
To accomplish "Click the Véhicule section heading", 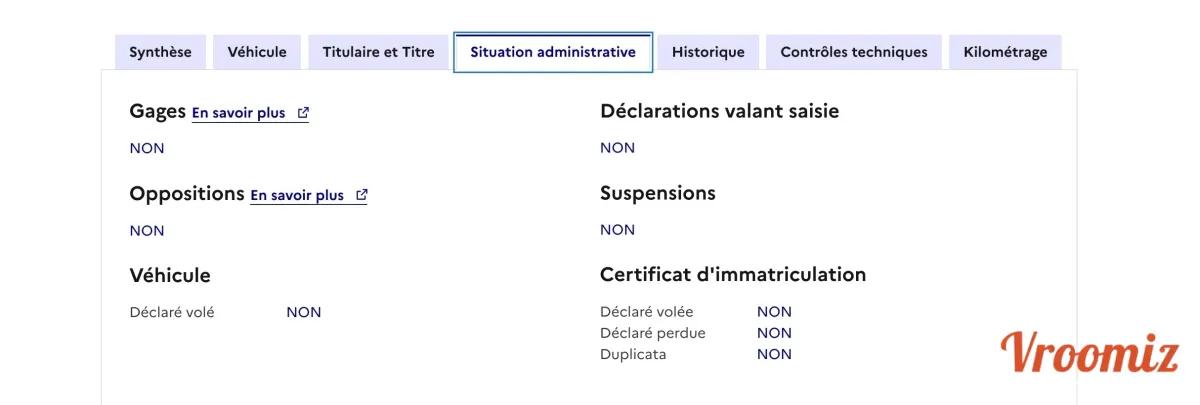I will click(170, 275).
